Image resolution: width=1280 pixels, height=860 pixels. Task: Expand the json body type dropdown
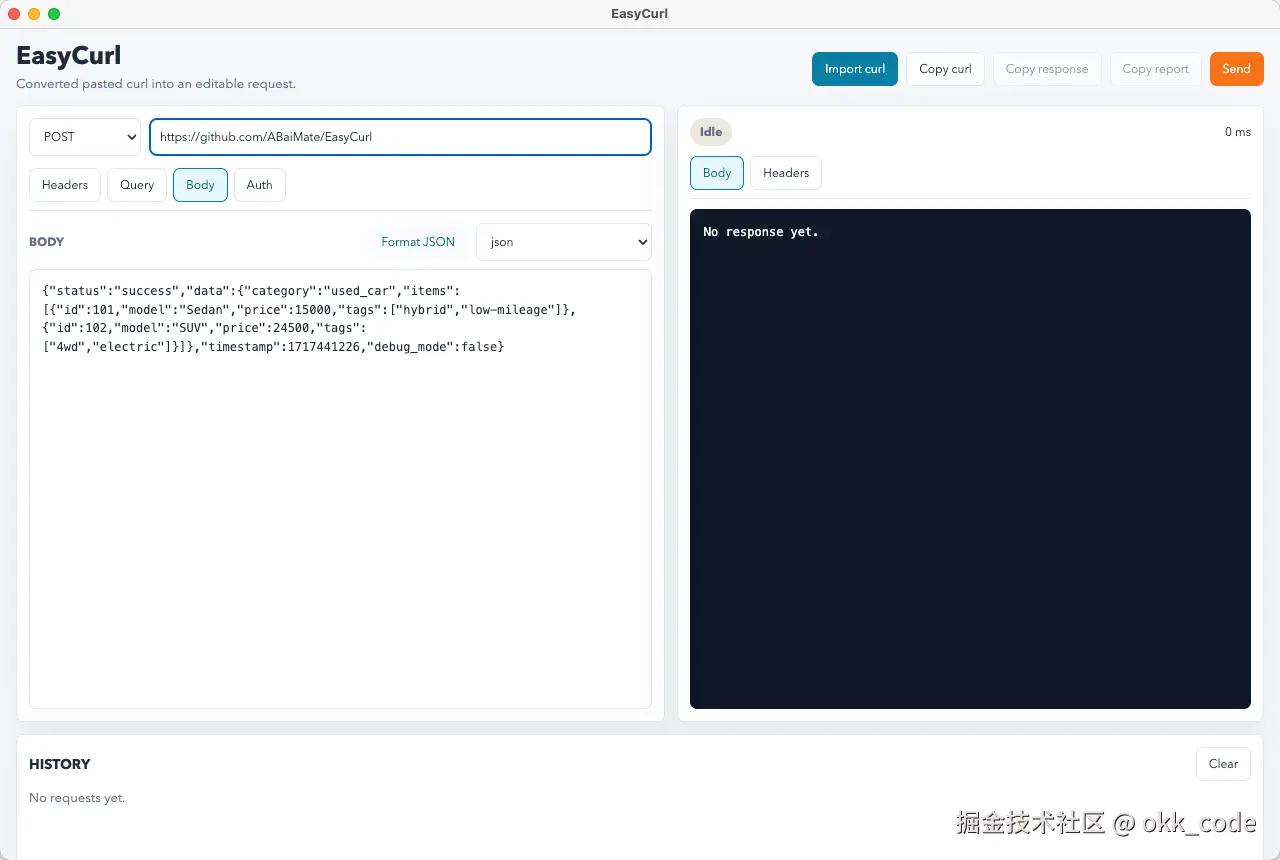[564, 242]
